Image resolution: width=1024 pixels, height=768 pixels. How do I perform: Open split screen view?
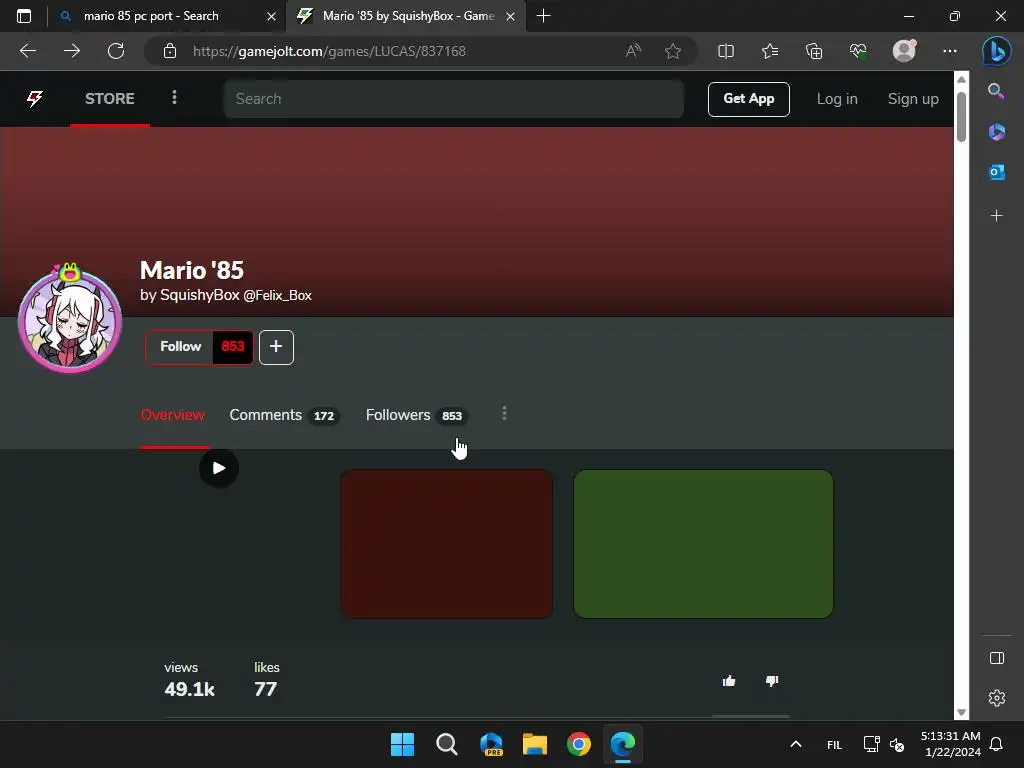tap(726, 51)
